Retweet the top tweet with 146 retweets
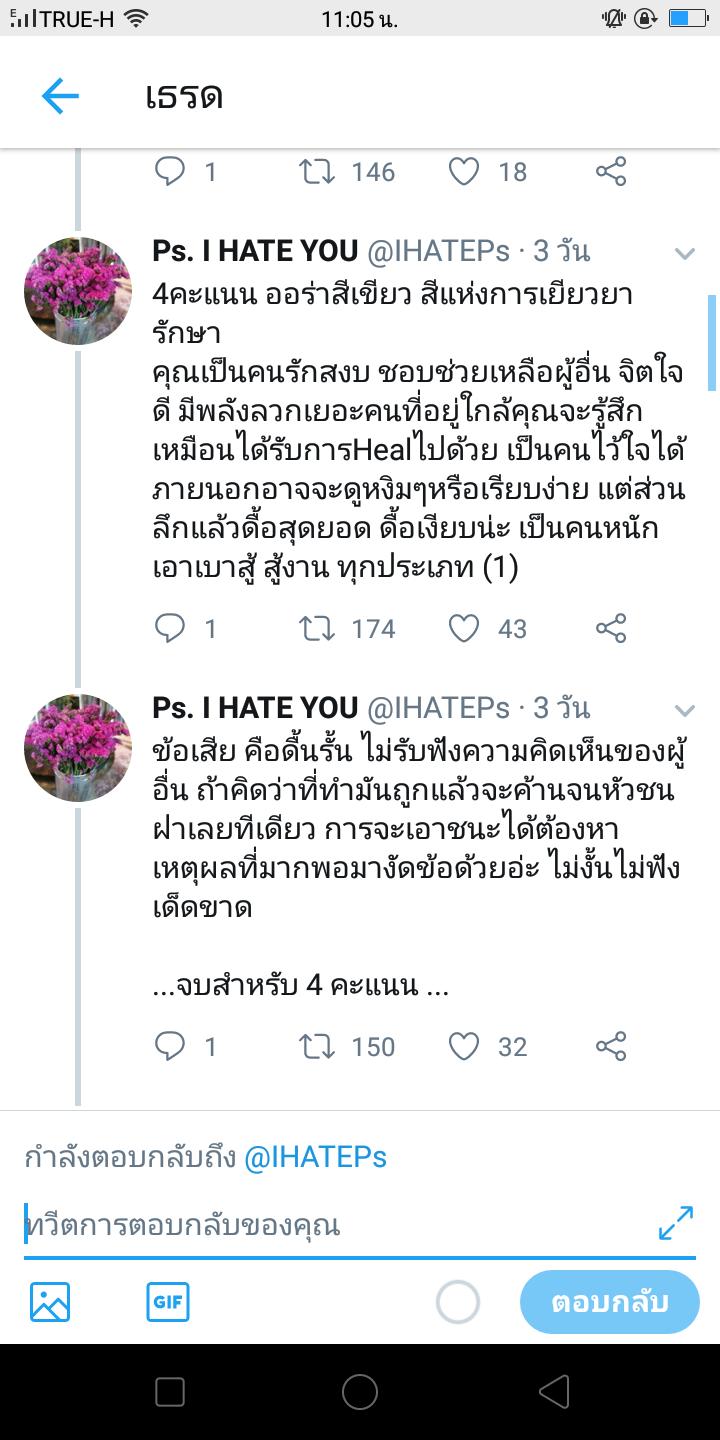This screenshot has height=1440, width=720. pyautogui.click(x=317, y=172)
